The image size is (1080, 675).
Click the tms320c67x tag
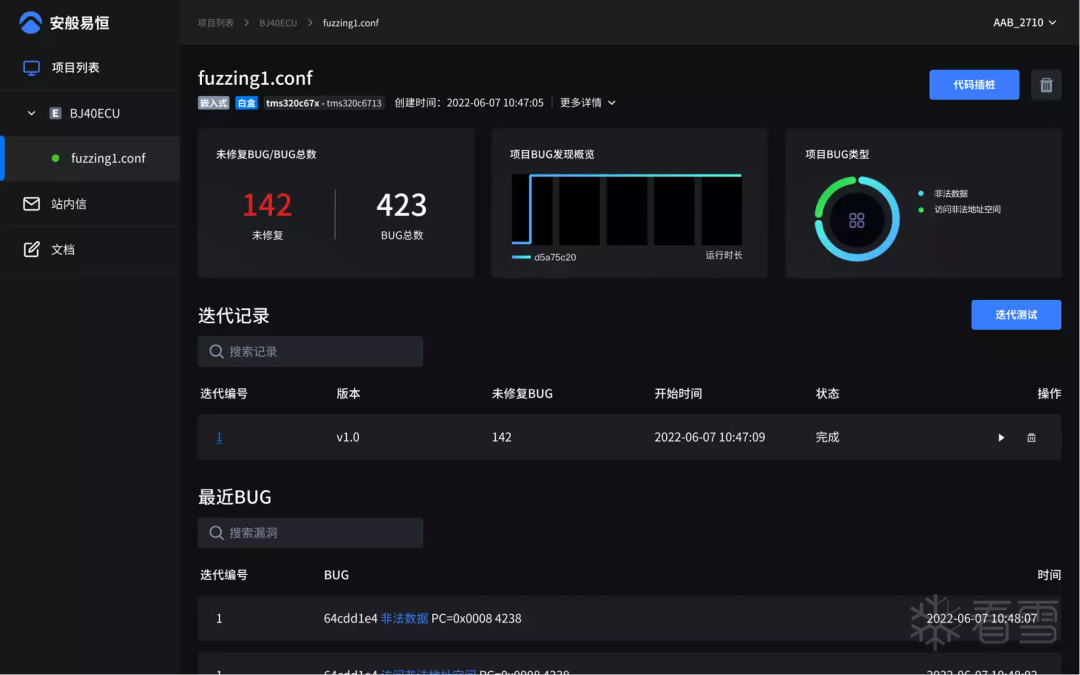[x=324, y=103]
